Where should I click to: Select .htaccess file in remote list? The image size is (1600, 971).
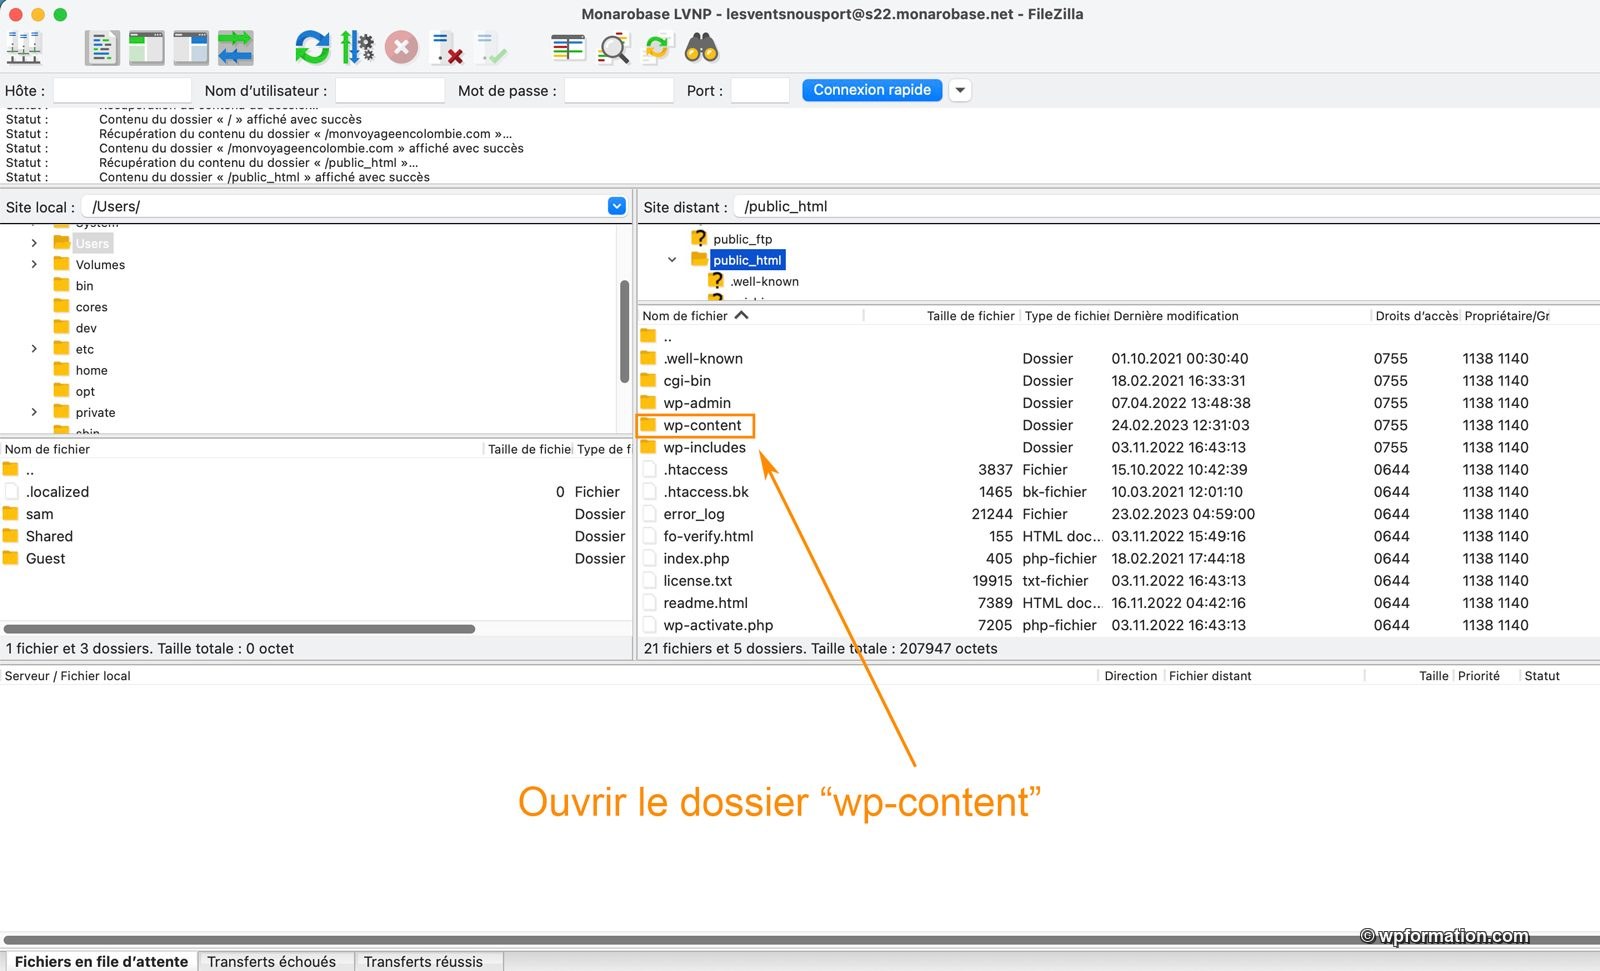click(x=695, y=470)
